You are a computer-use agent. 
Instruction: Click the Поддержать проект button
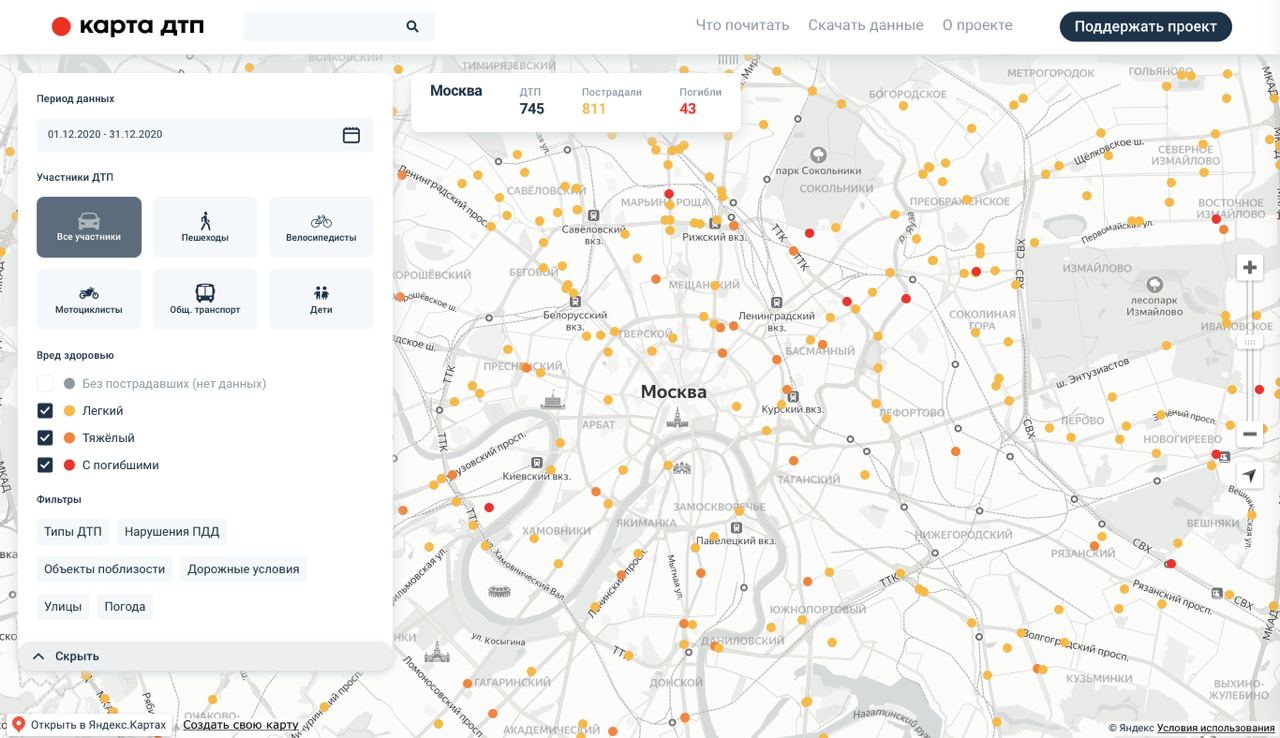[1146, 27]
